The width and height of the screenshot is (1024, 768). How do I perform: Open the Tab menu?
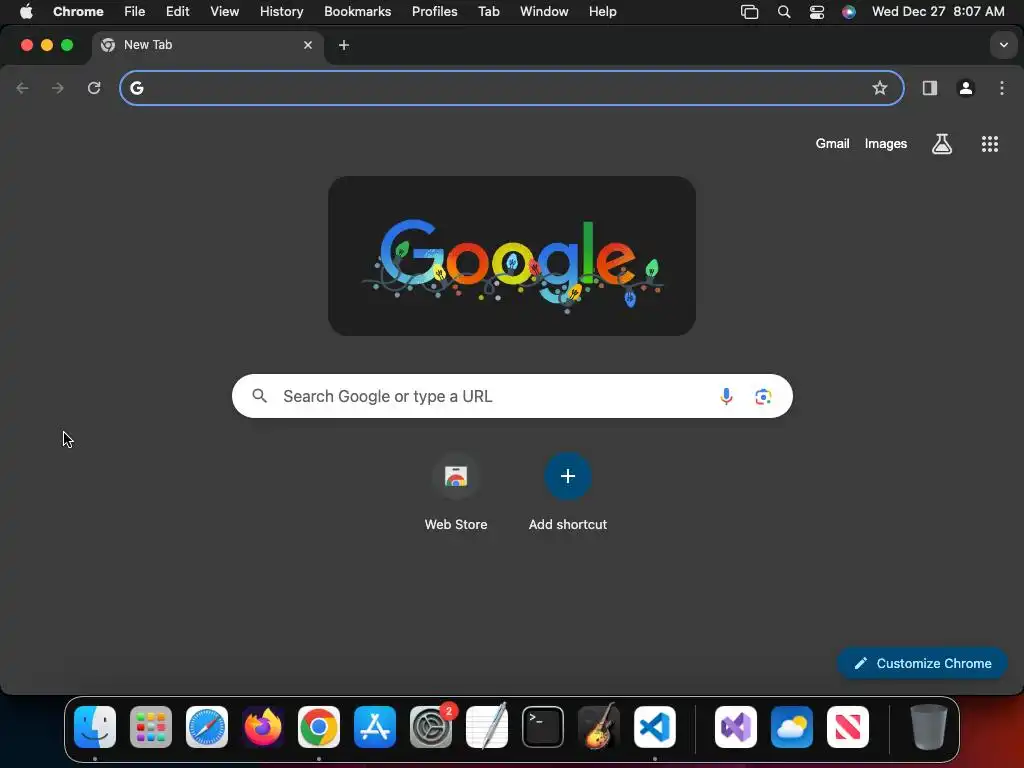coord(488,12)
